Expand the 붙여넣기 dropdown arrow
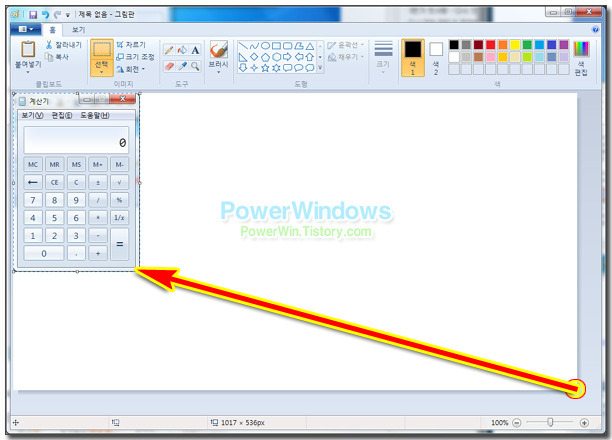This screenshot has width=612, height=440. click(x=28, y=72)
